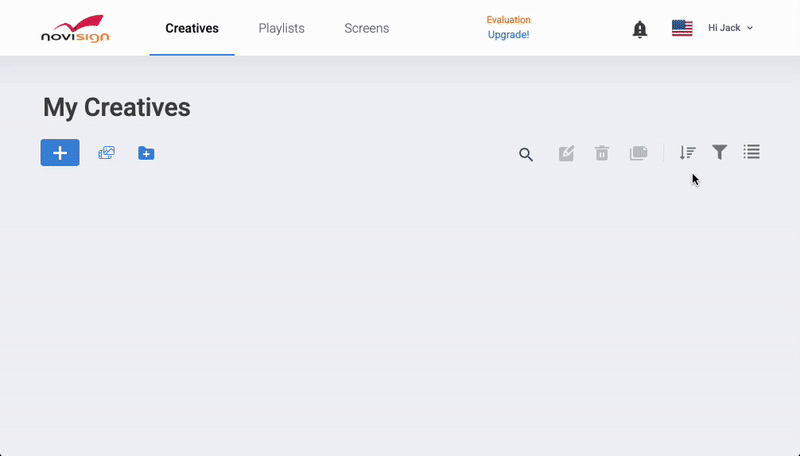Click the edit pencil icon
This screenshot has height=456, width=800.
coord(566,153)
